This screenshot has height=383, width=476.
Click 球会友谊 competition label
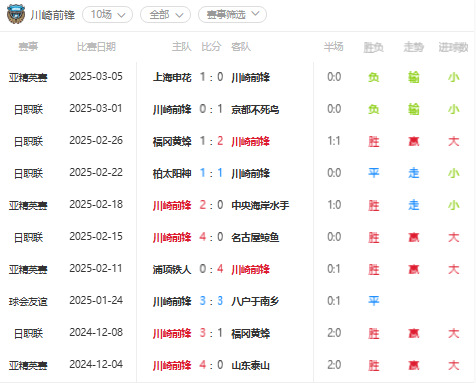click(x=28, y=302)
